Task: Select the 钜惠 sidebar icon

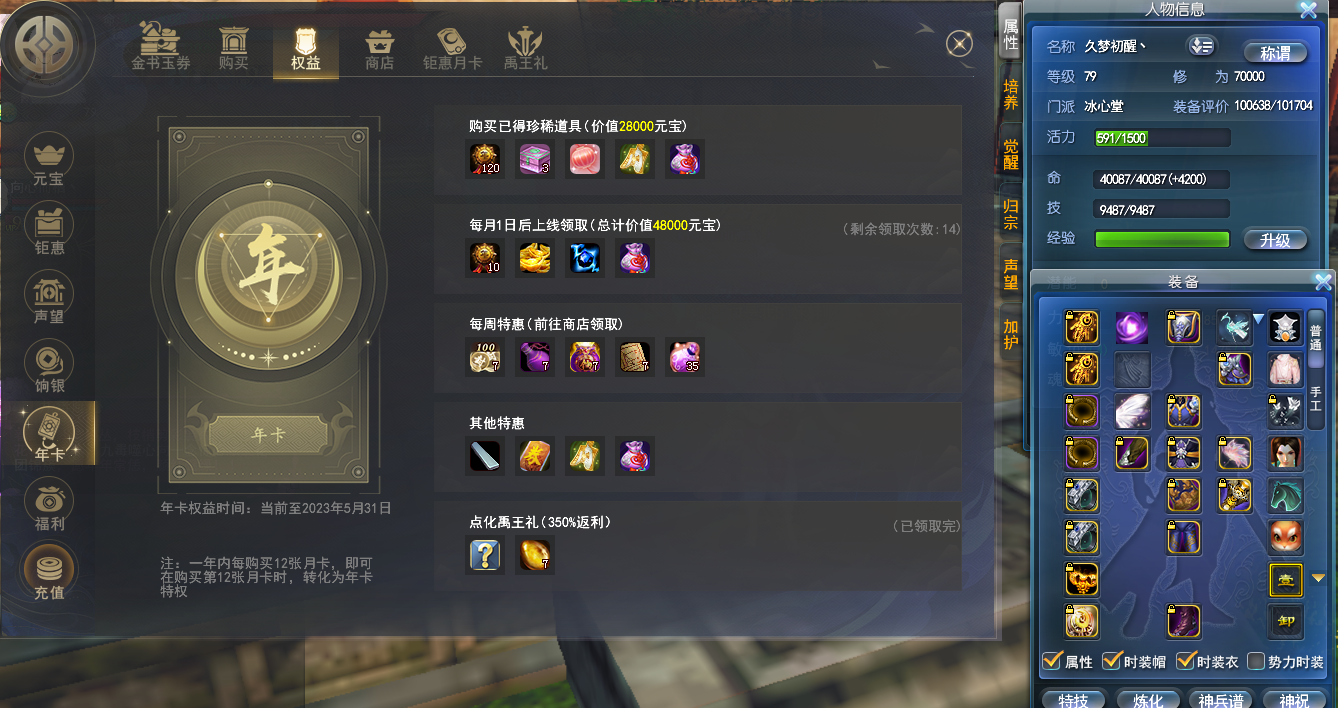Action: [49, 230]
